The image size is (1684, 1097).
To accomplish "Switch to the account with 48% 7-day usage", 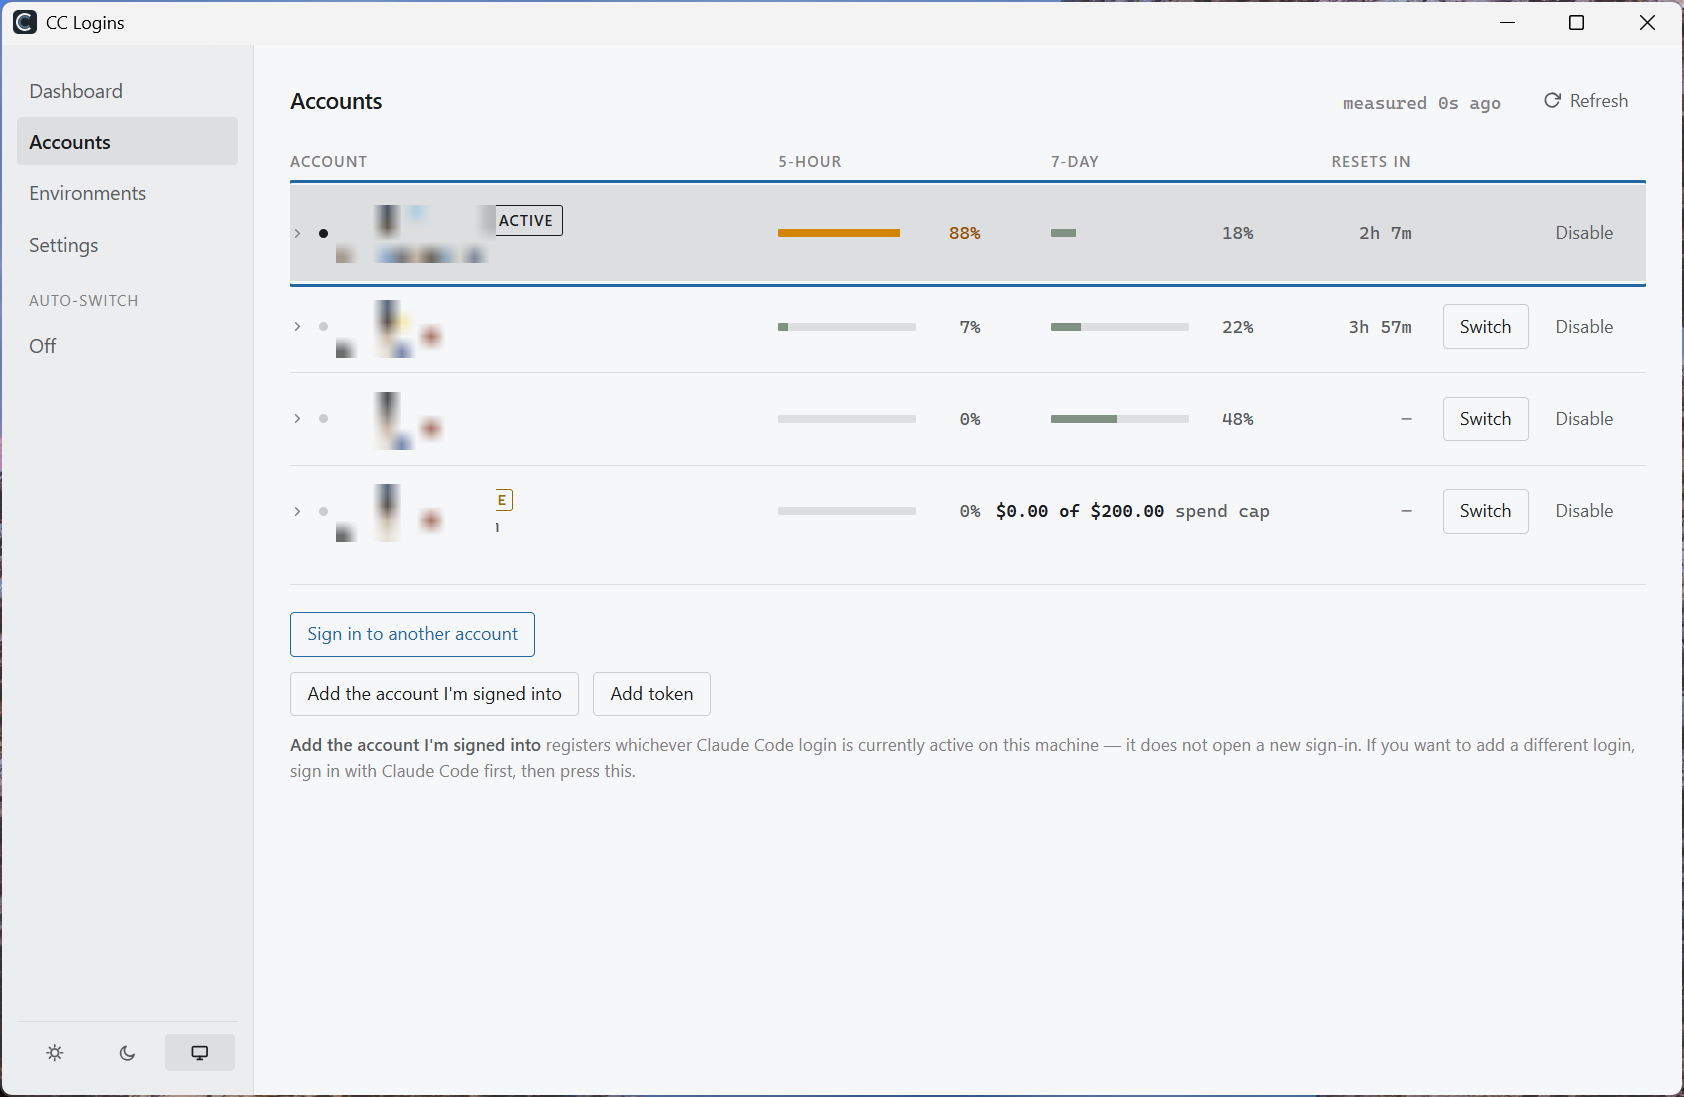I will (1485, 419).
